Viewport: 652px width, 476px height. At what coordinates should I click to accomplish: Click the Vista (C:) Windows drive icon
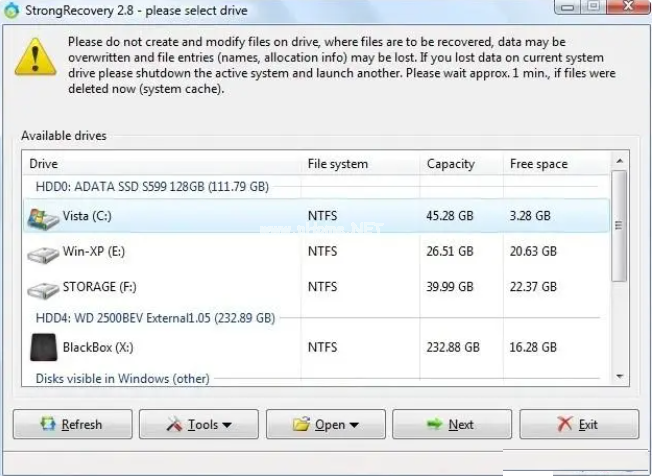click(x=43, y=216)
